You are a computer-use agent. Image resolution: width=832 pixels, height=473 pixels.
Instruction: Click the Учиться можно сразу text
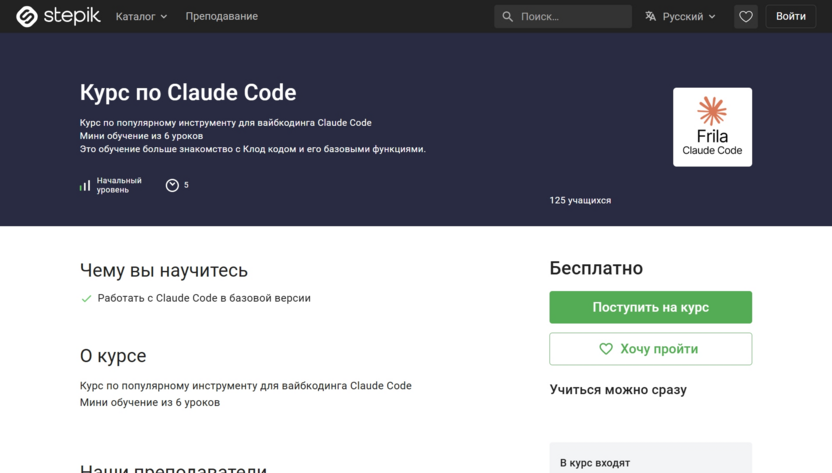click(618, 390)
